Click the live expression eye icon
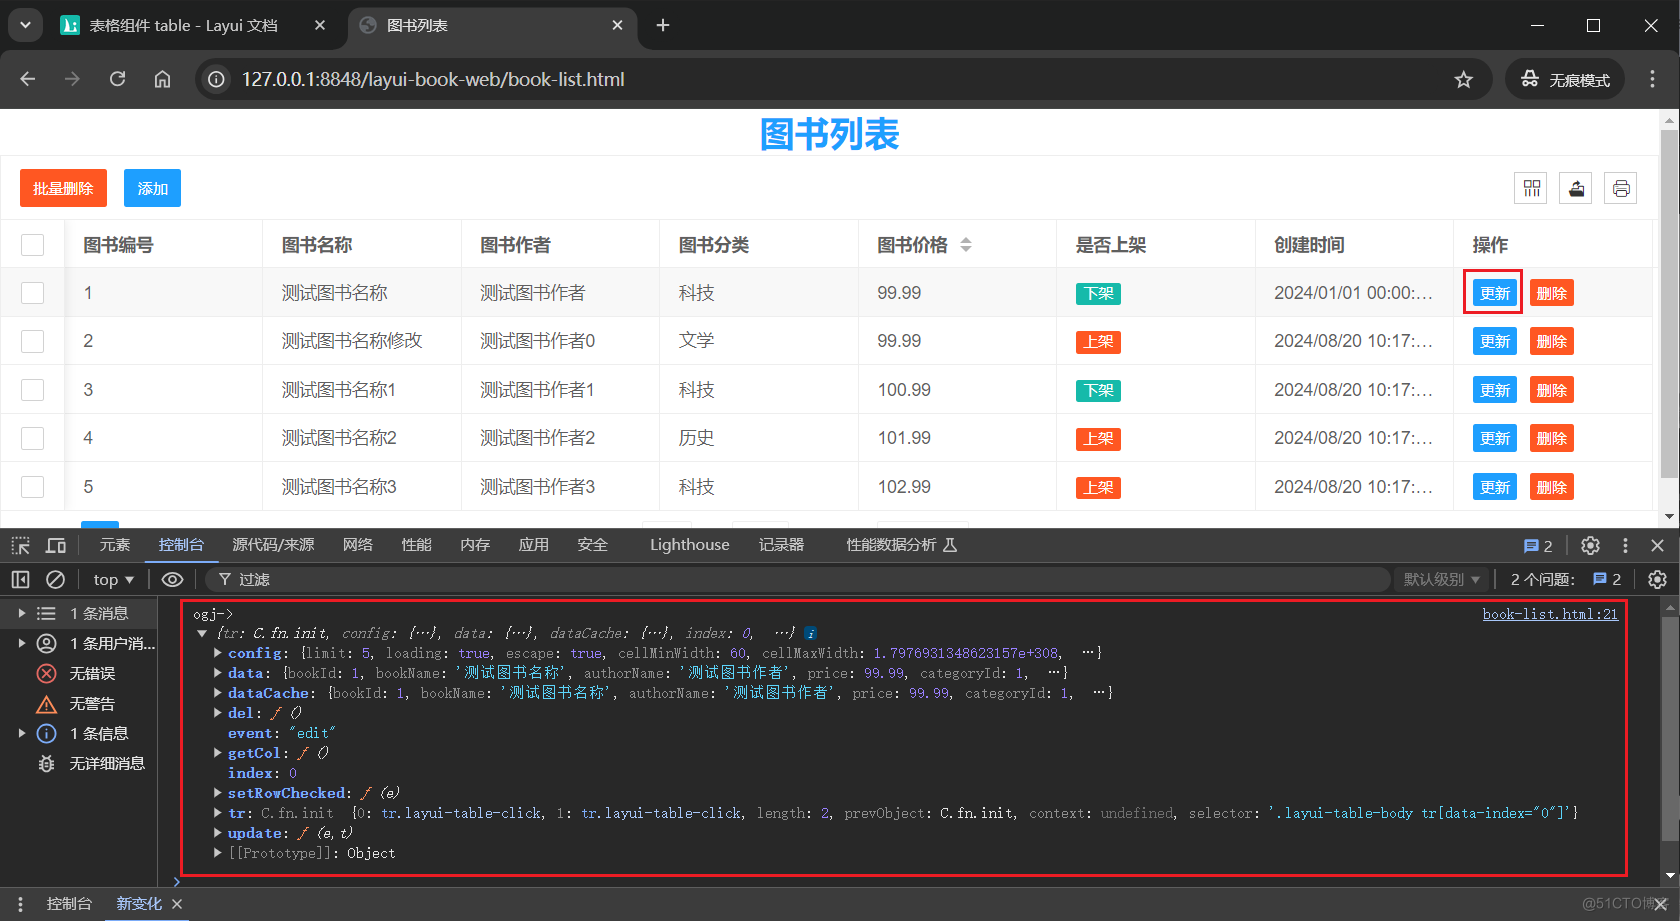Image resolution: width=1680 pixels, height=921 pixels. pos(172,579)
